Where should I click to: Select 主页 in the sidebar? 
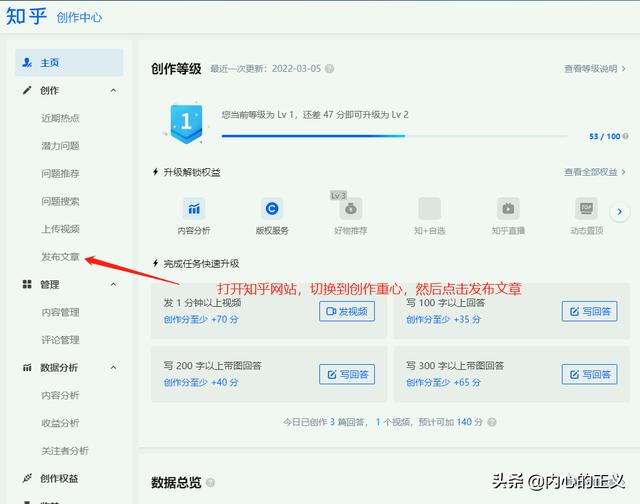click(x=69, y=62)
